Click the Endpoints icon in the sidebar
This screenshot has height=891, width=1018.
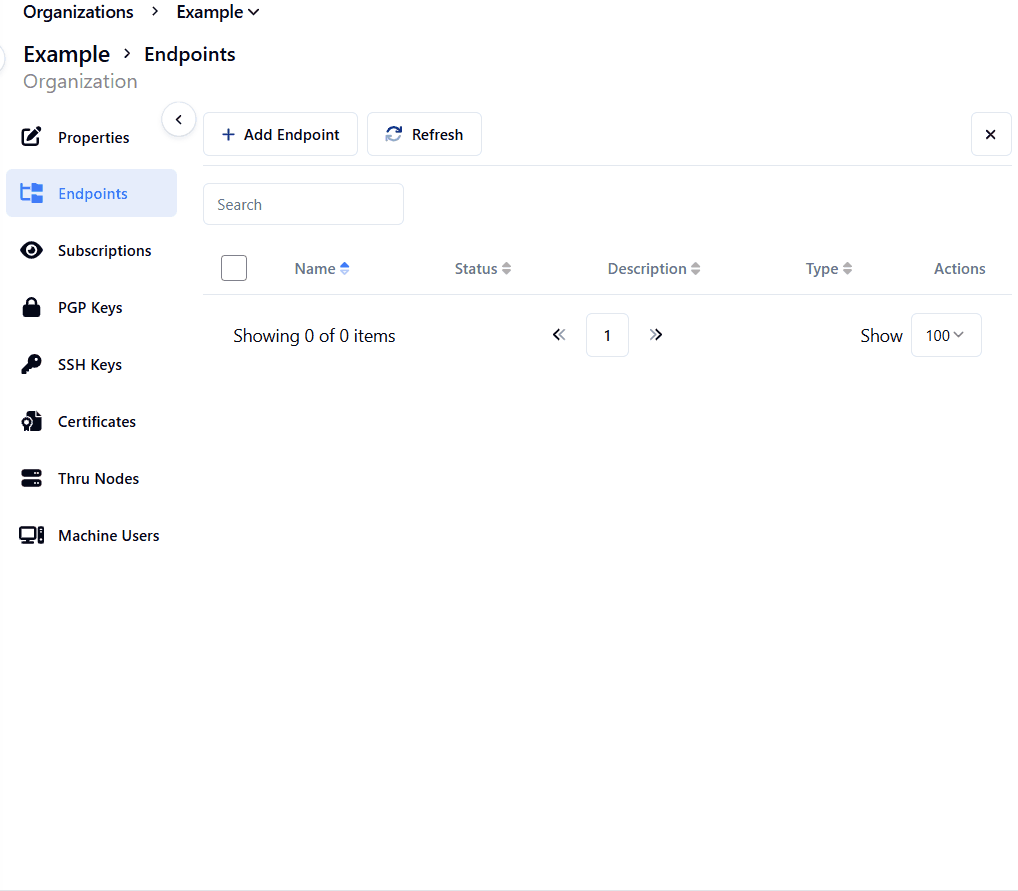pyautogui.click(x=31, y=193)
